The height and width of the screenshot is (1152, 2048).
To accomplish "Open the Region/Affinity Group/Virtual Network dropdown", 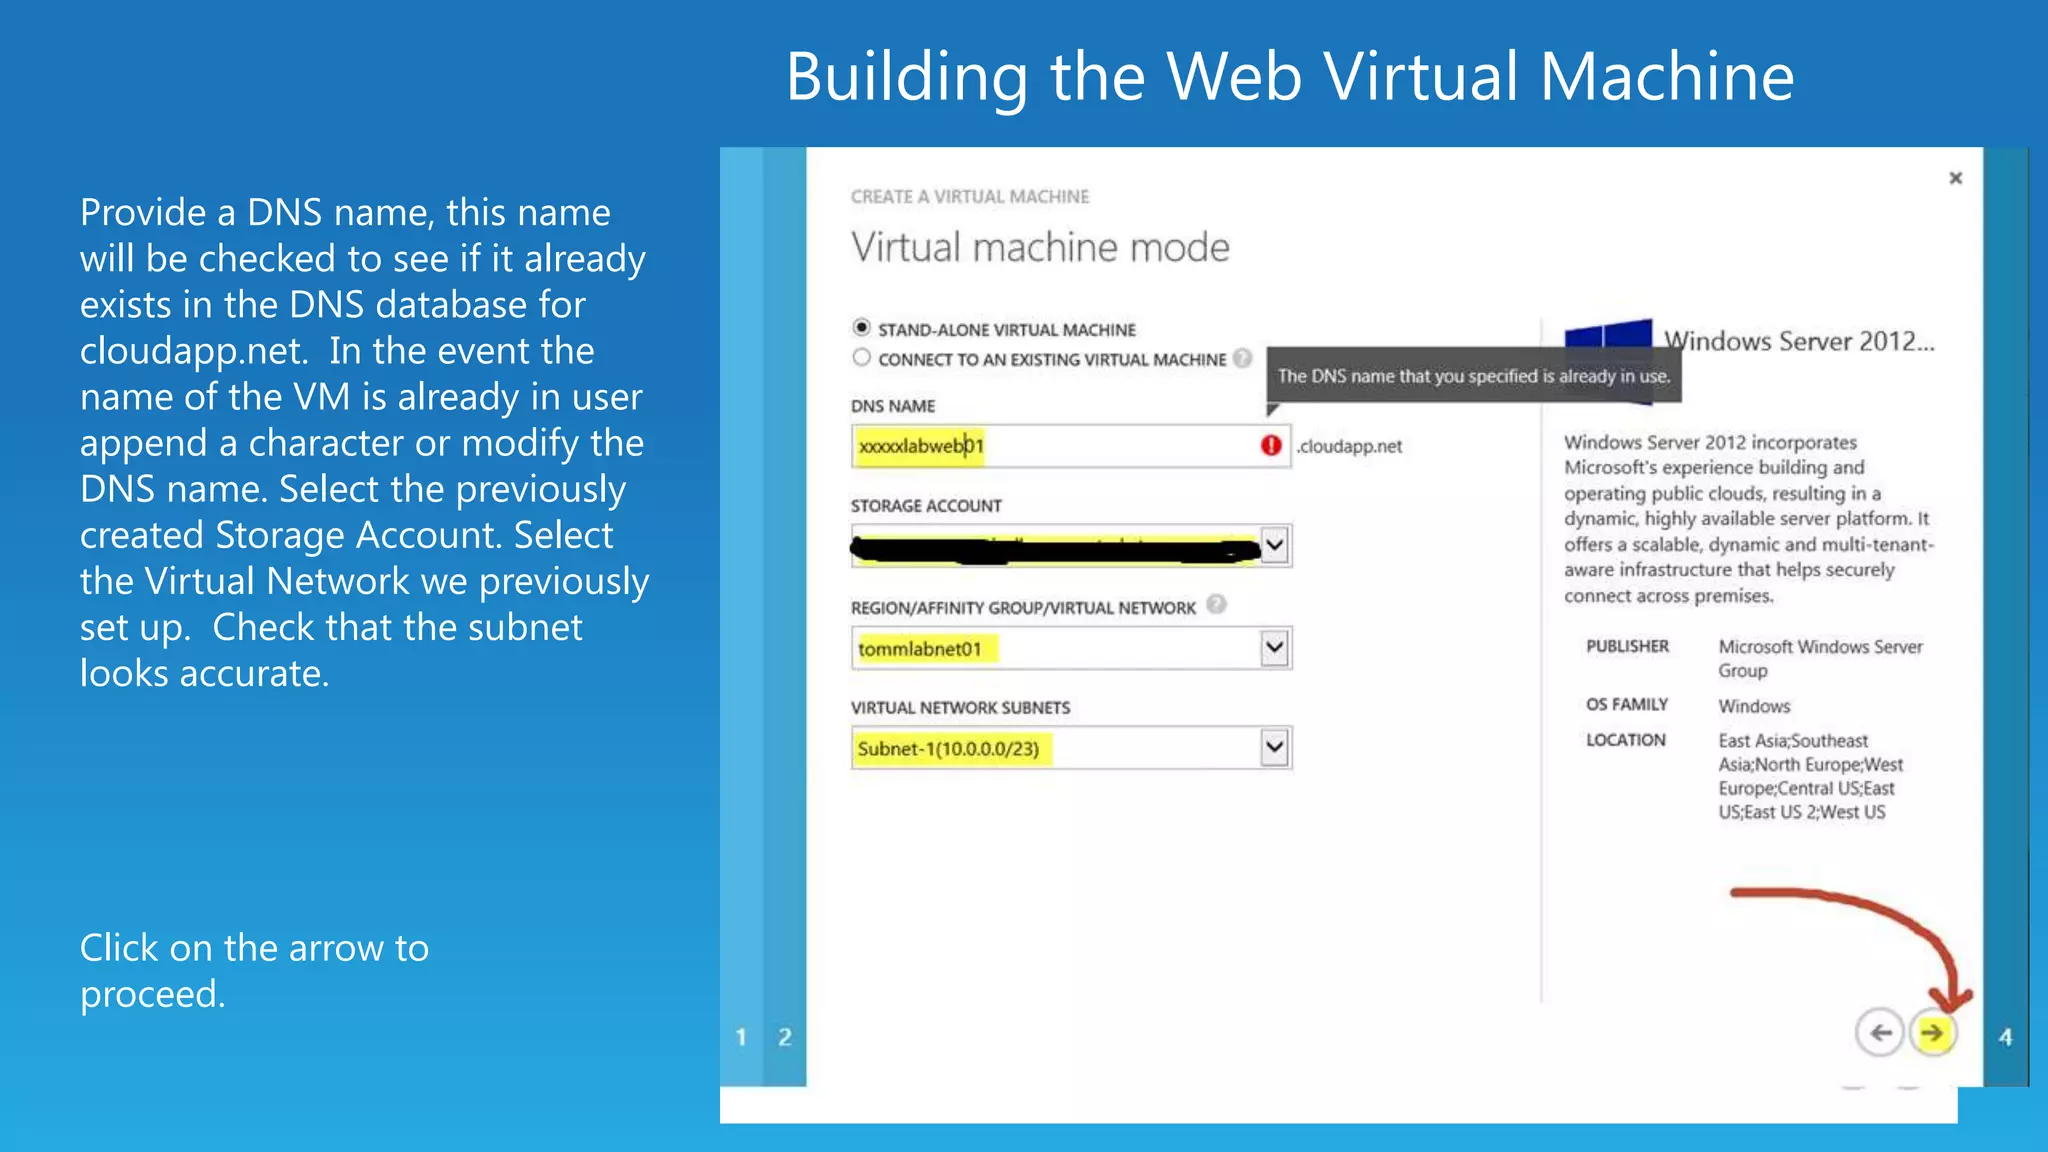I will coord(1274,648).
